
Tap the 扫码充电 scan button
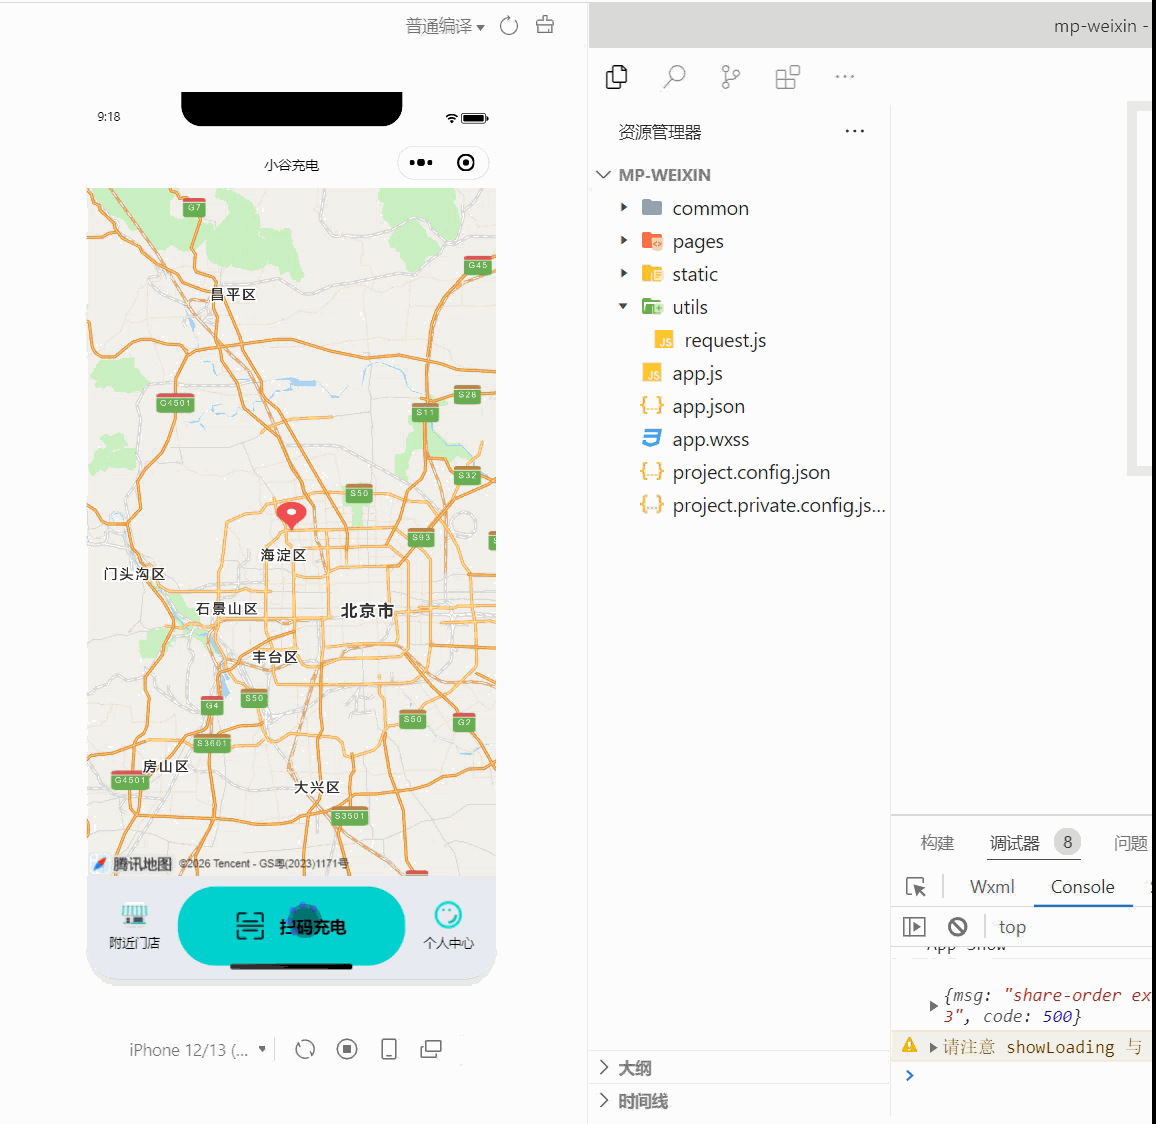291,926
